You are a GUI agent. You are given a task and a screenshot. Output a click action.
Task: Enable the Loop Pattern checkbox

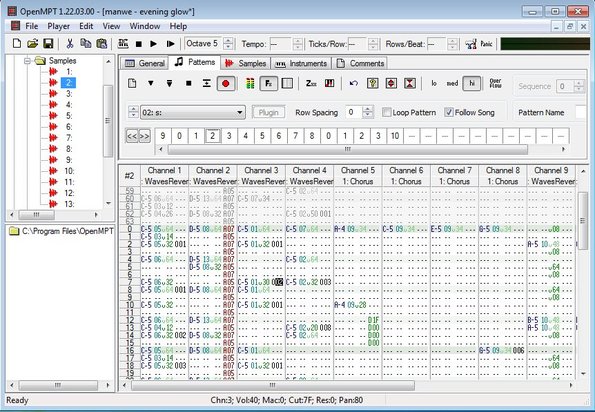pyautogui.click(x=386, y=112)
